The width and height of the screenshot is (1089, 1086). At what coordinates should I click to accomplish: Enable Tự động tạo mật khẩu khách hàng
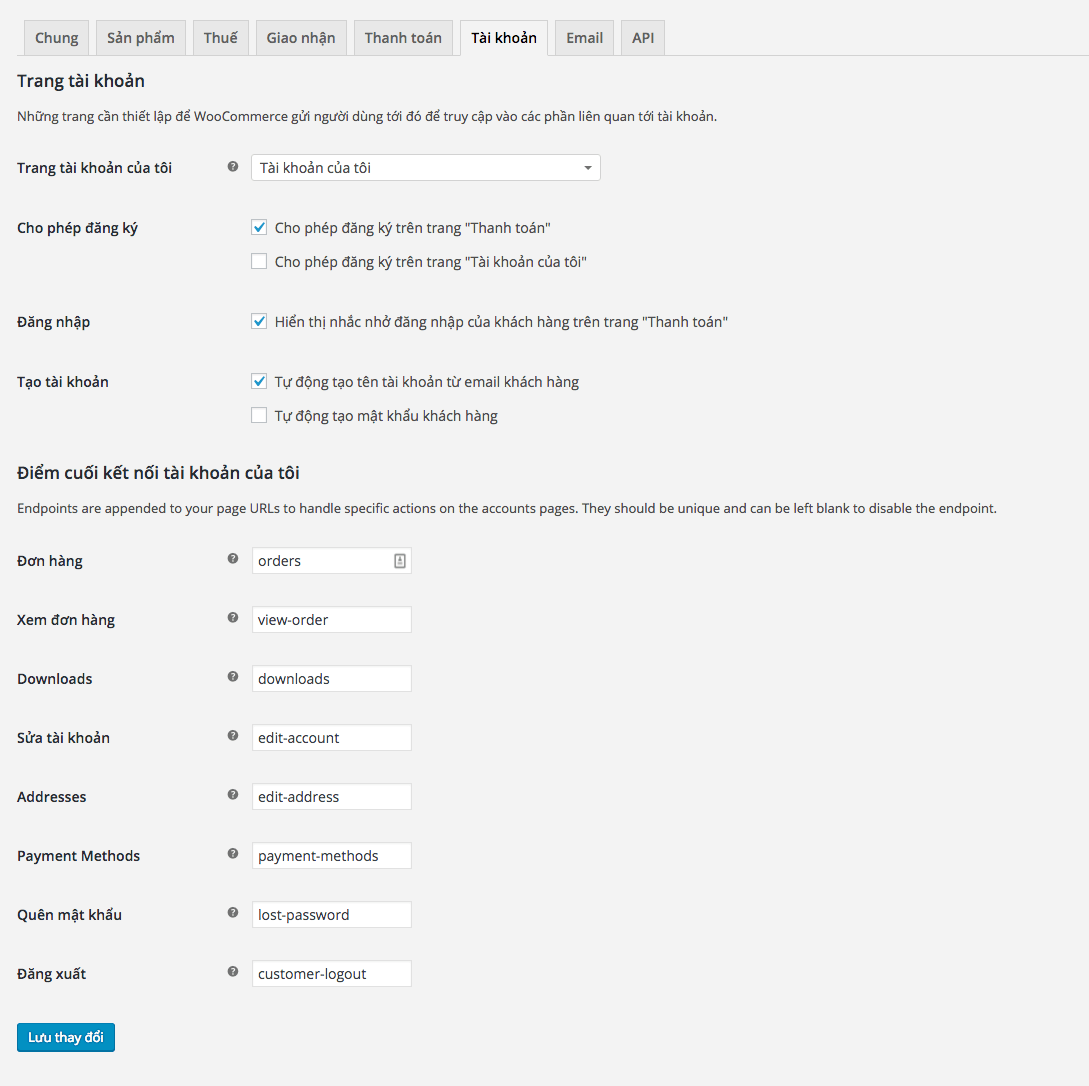click(259, 415)
